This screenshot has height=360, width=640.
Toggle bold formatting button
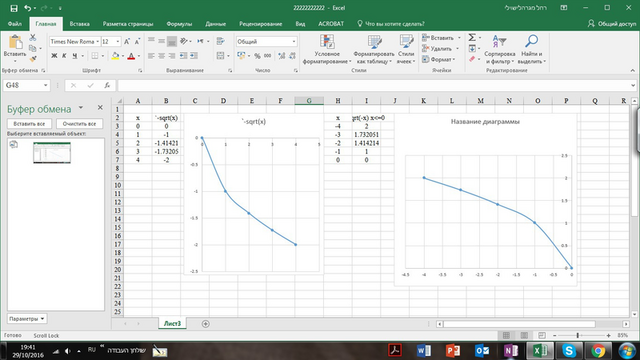[54, 56]
